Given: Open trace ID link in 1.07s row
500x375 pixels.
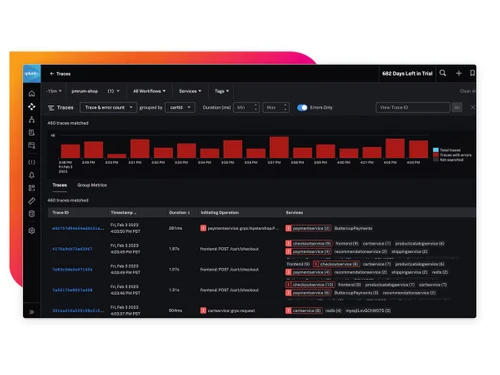Looking at the screenshot, I should (x=72, y=269).
